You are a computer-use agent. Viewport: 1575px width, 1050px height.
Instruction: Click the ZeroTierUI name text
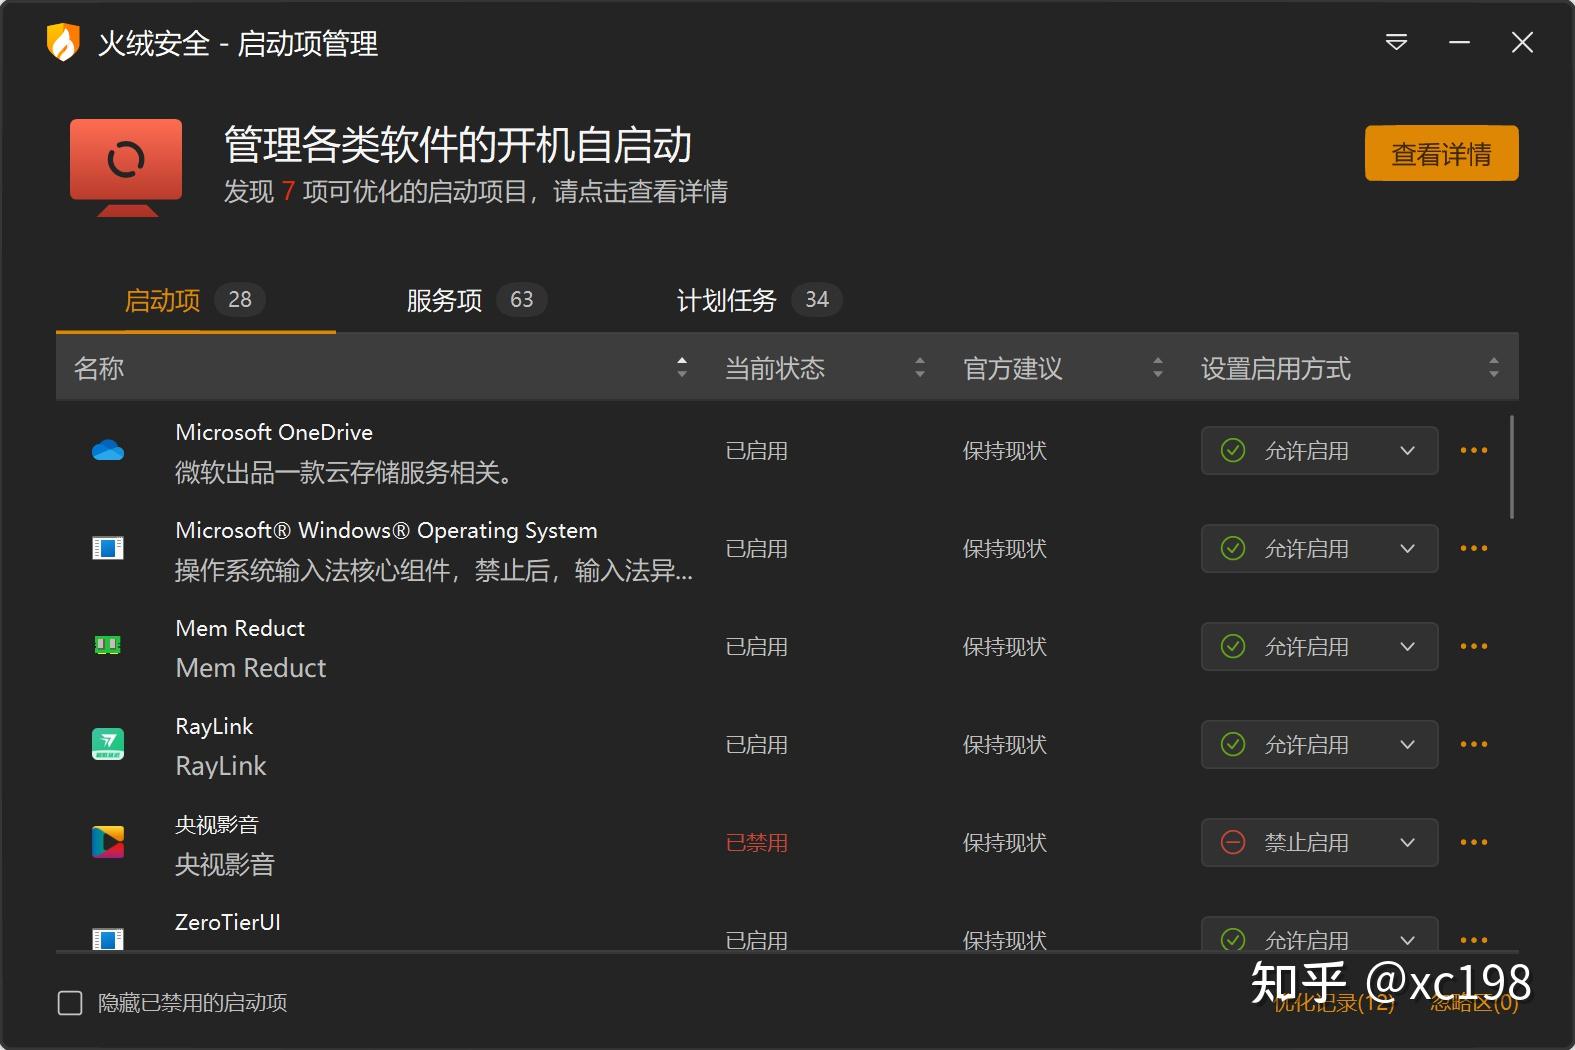point(228,922)
